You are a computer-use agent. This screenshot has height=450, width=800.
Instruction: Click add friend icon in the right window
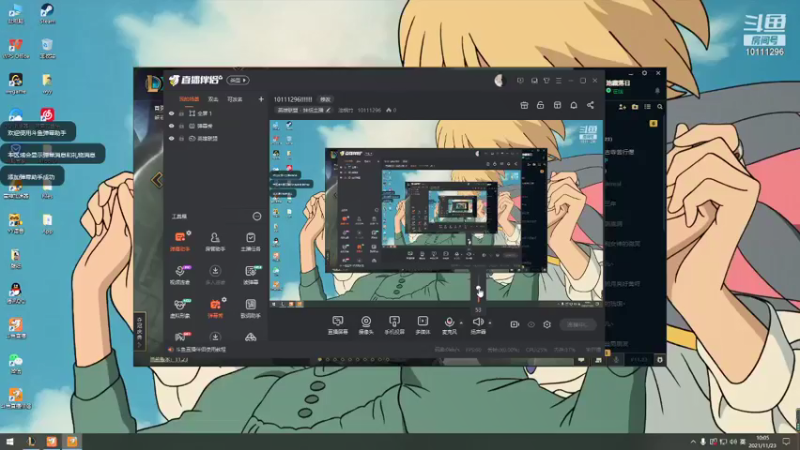[x=622, y=107]
